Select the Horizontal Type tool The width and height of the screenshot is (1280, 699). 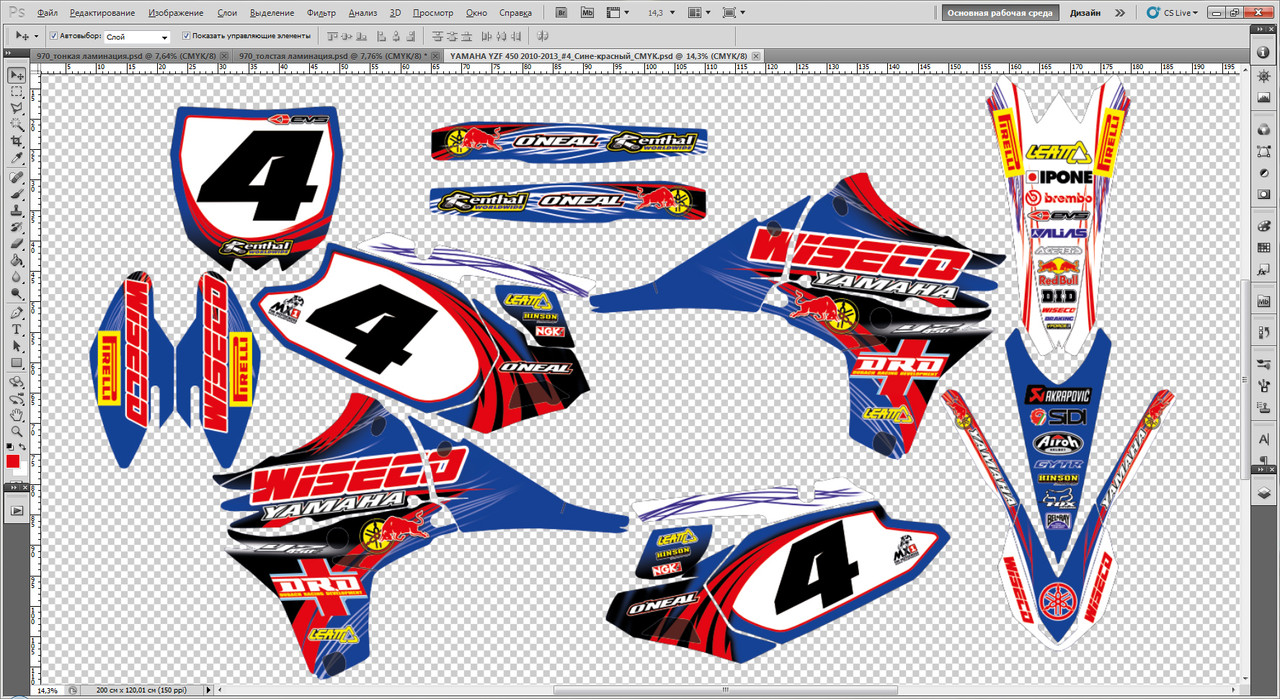17,328
